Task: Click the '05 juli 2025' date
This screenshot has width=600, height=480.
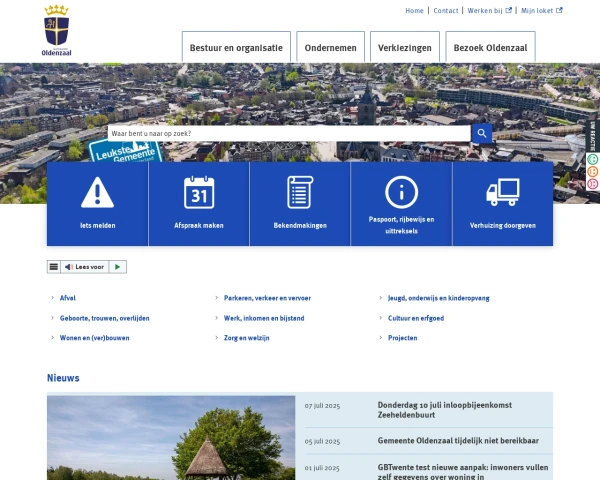Action: pos(322,441)
